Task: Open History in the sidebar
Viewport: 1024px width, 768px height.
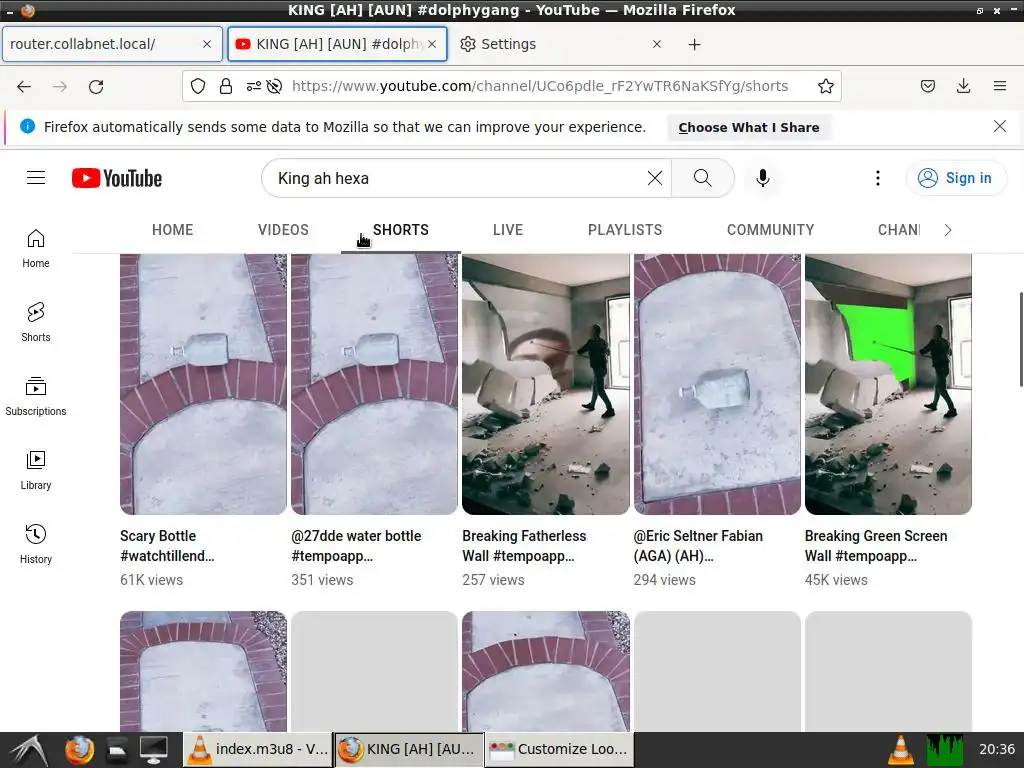Action: click(36, 544)
